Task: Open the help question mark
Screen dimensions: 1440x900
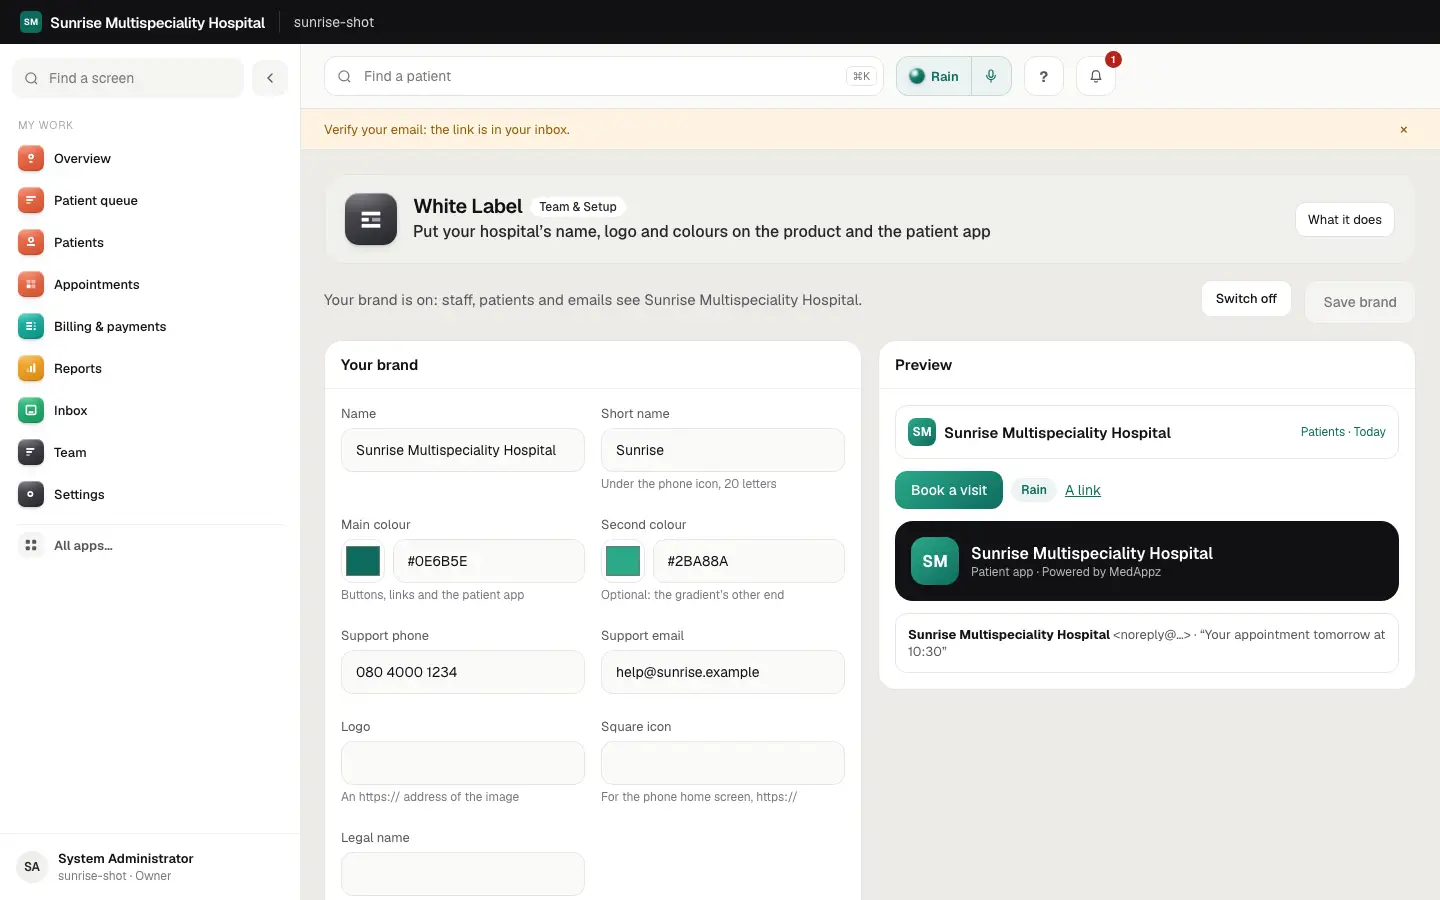Action: [1043, 76]
